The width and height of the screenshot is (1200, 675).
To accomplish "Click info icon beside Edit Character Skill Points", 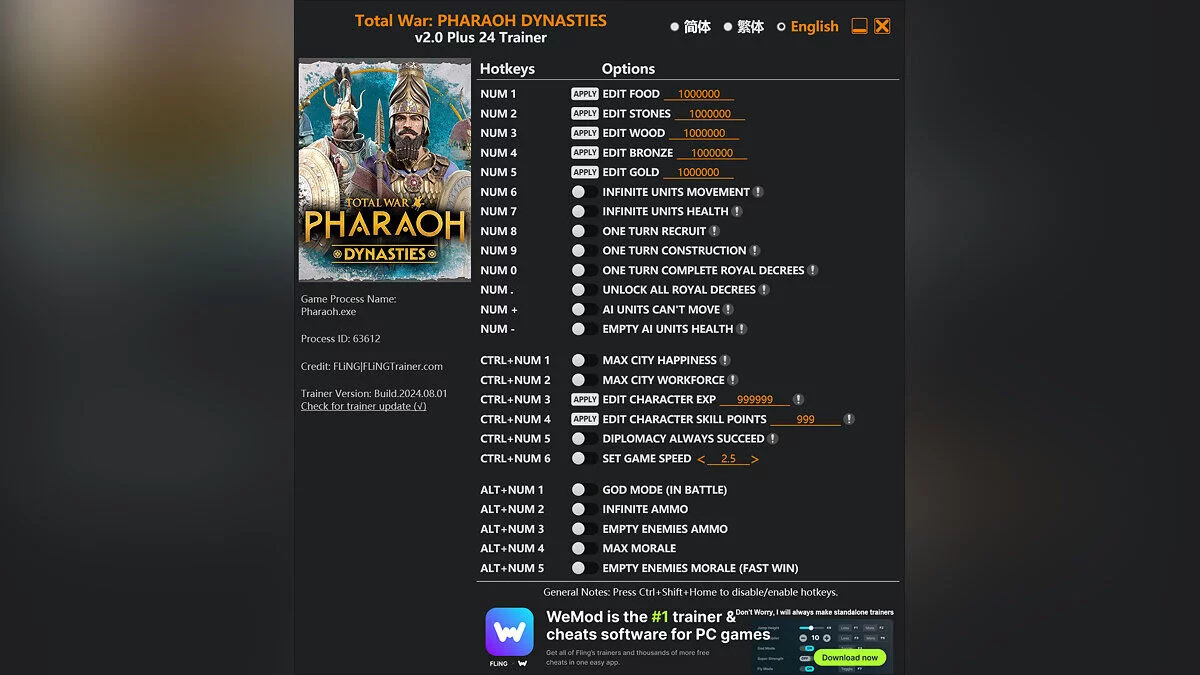I will [x=849, y=419].
